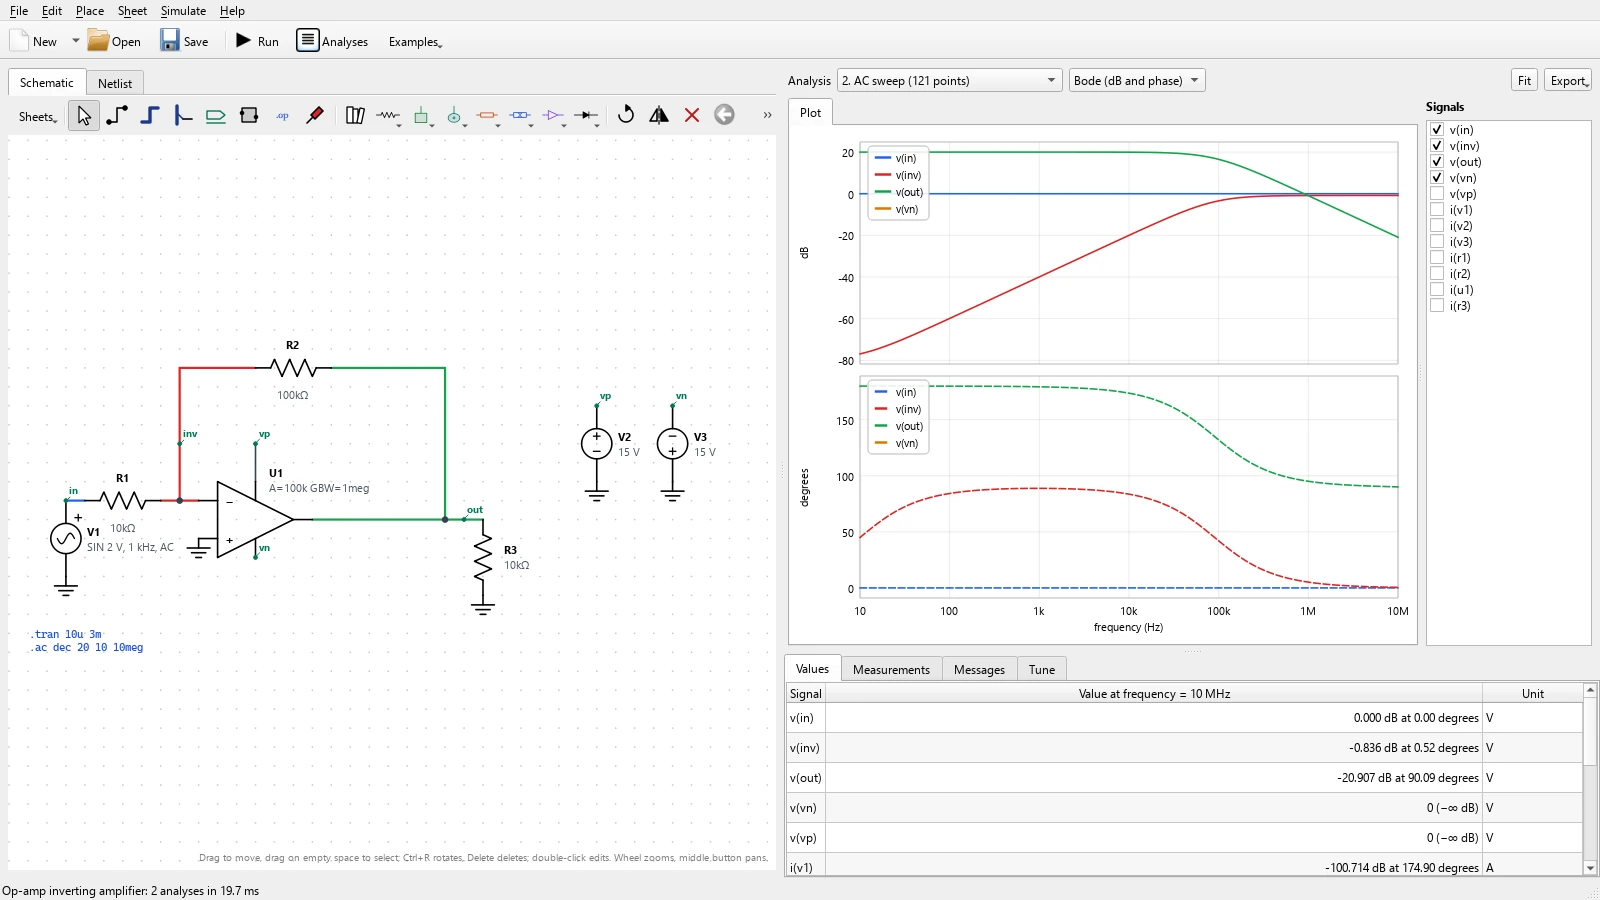Expand the Sheets dropdown
The image size is (1600, 900).
(38, 117)
